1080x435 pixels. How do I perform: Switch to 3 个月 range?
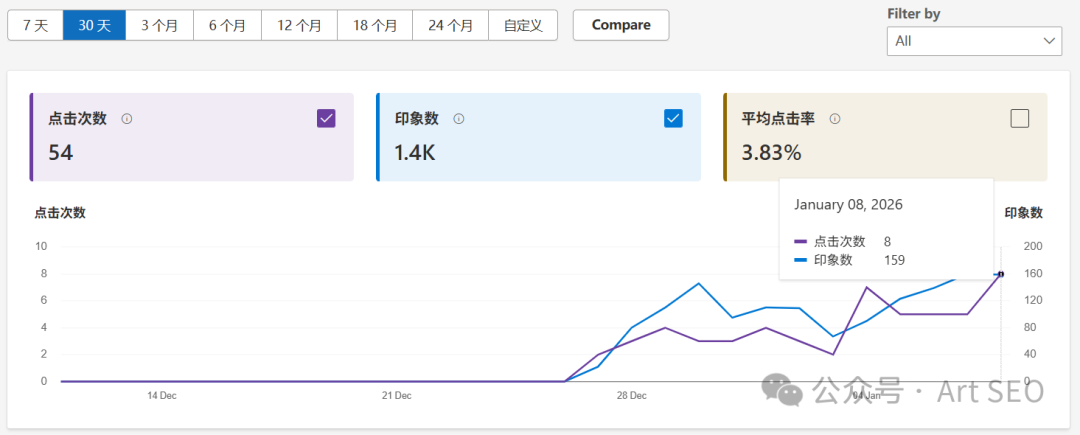pyautogui.click(x=159, y=25)
